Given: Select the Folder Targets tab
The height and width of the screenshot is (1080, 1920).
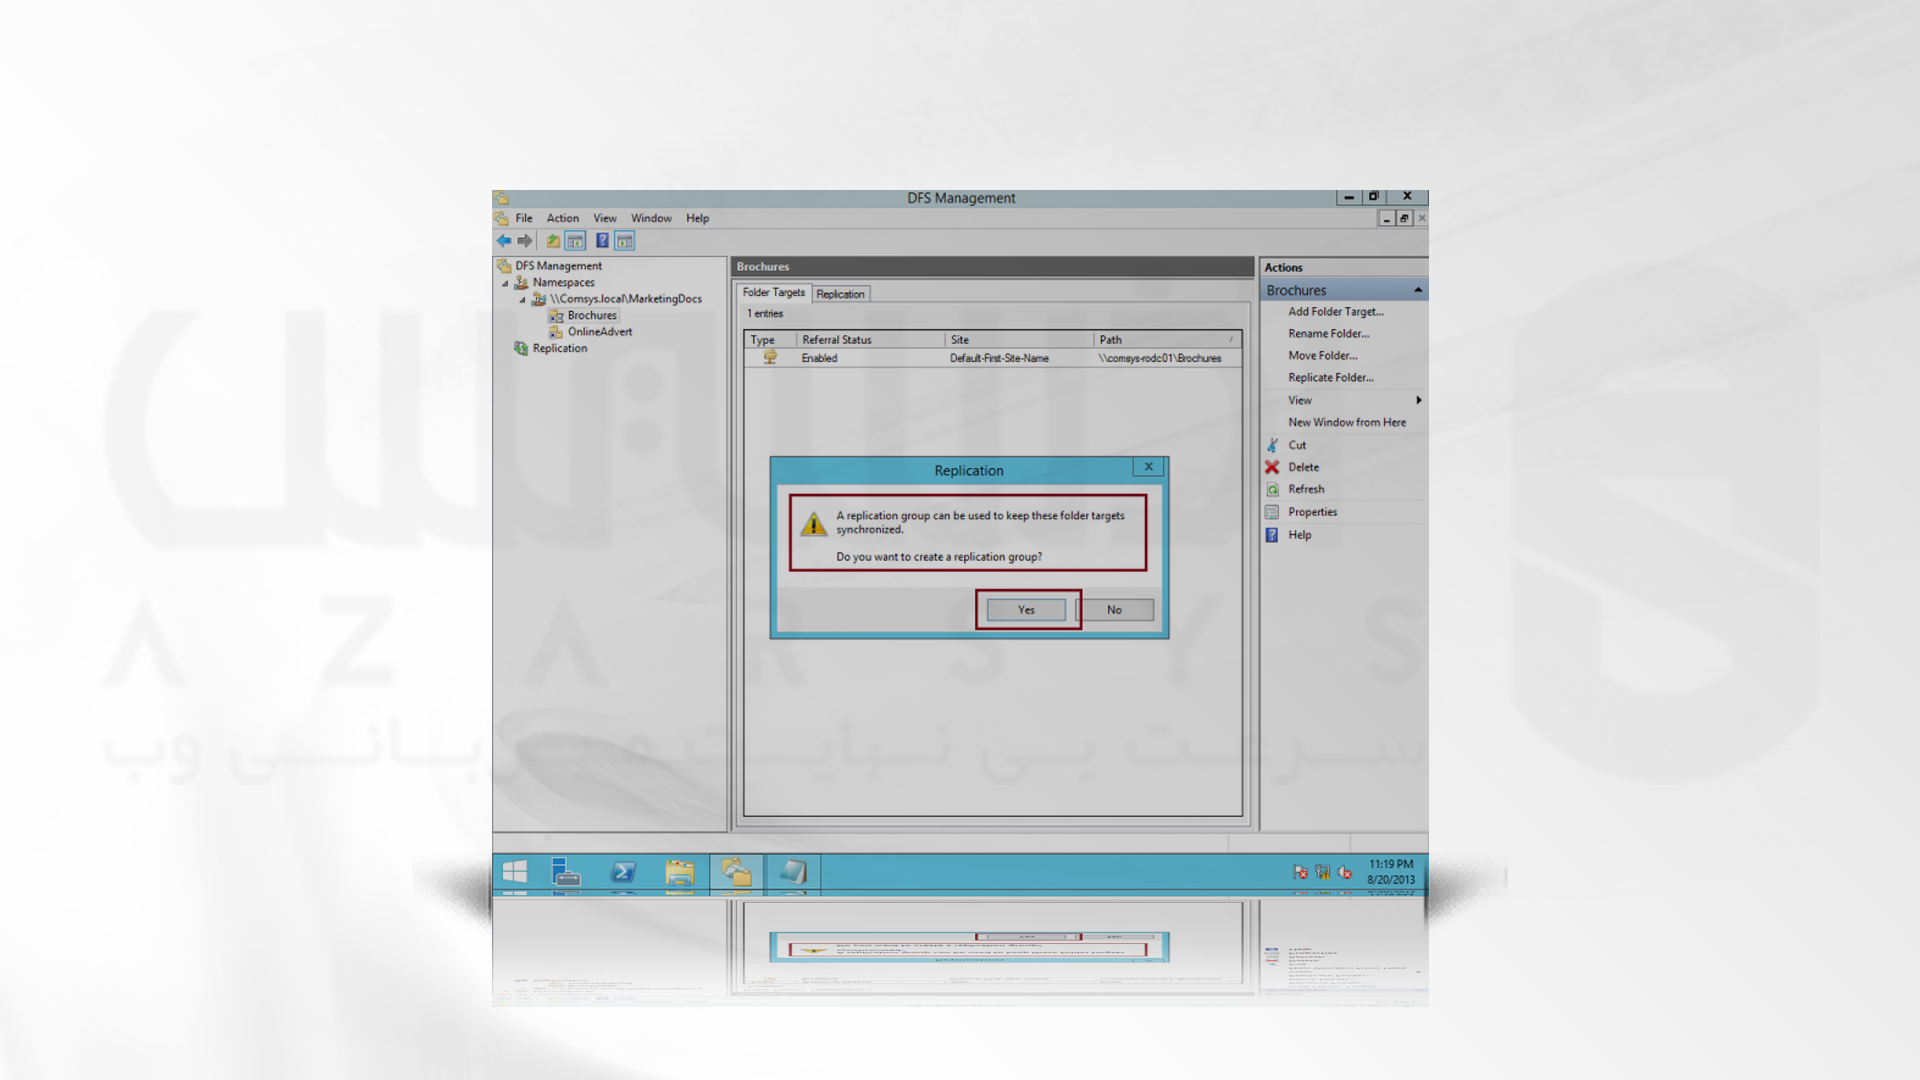Looking at the screenshot, I should tap(774, 293).
